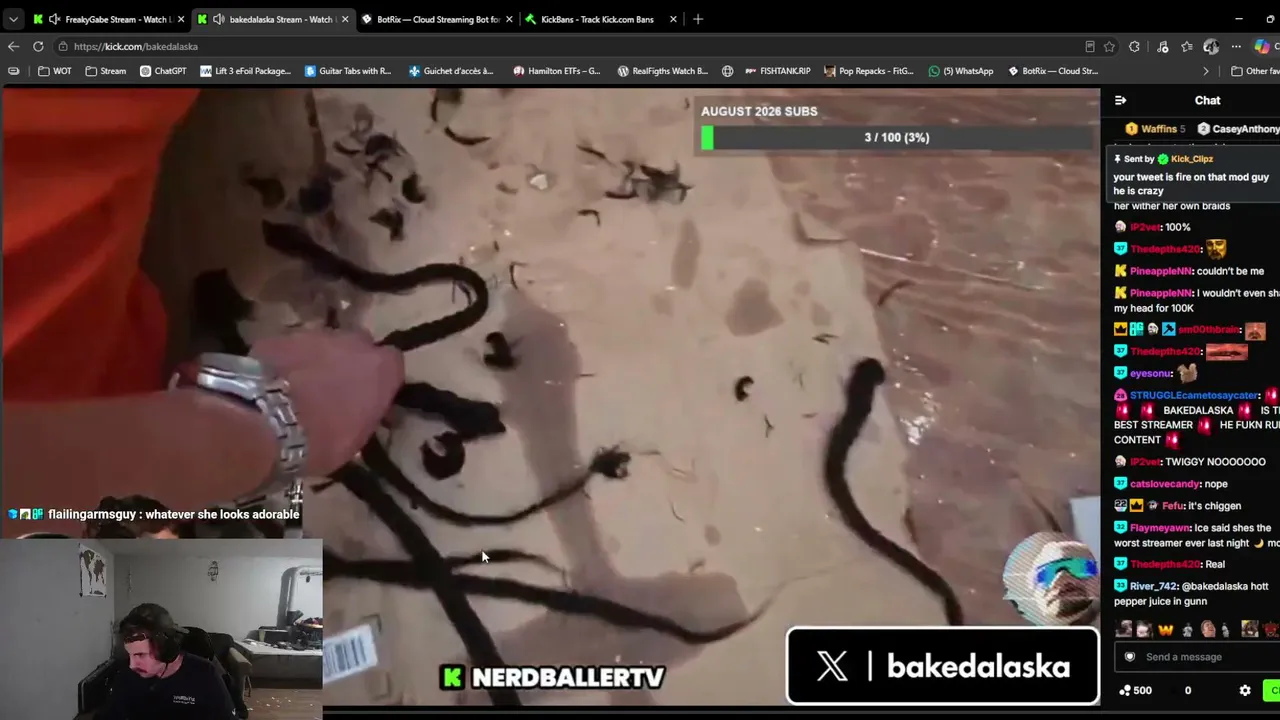
Task: Open the Guichet d'accès bookmark
Action: pyautogui.click(x=451, y=71)
